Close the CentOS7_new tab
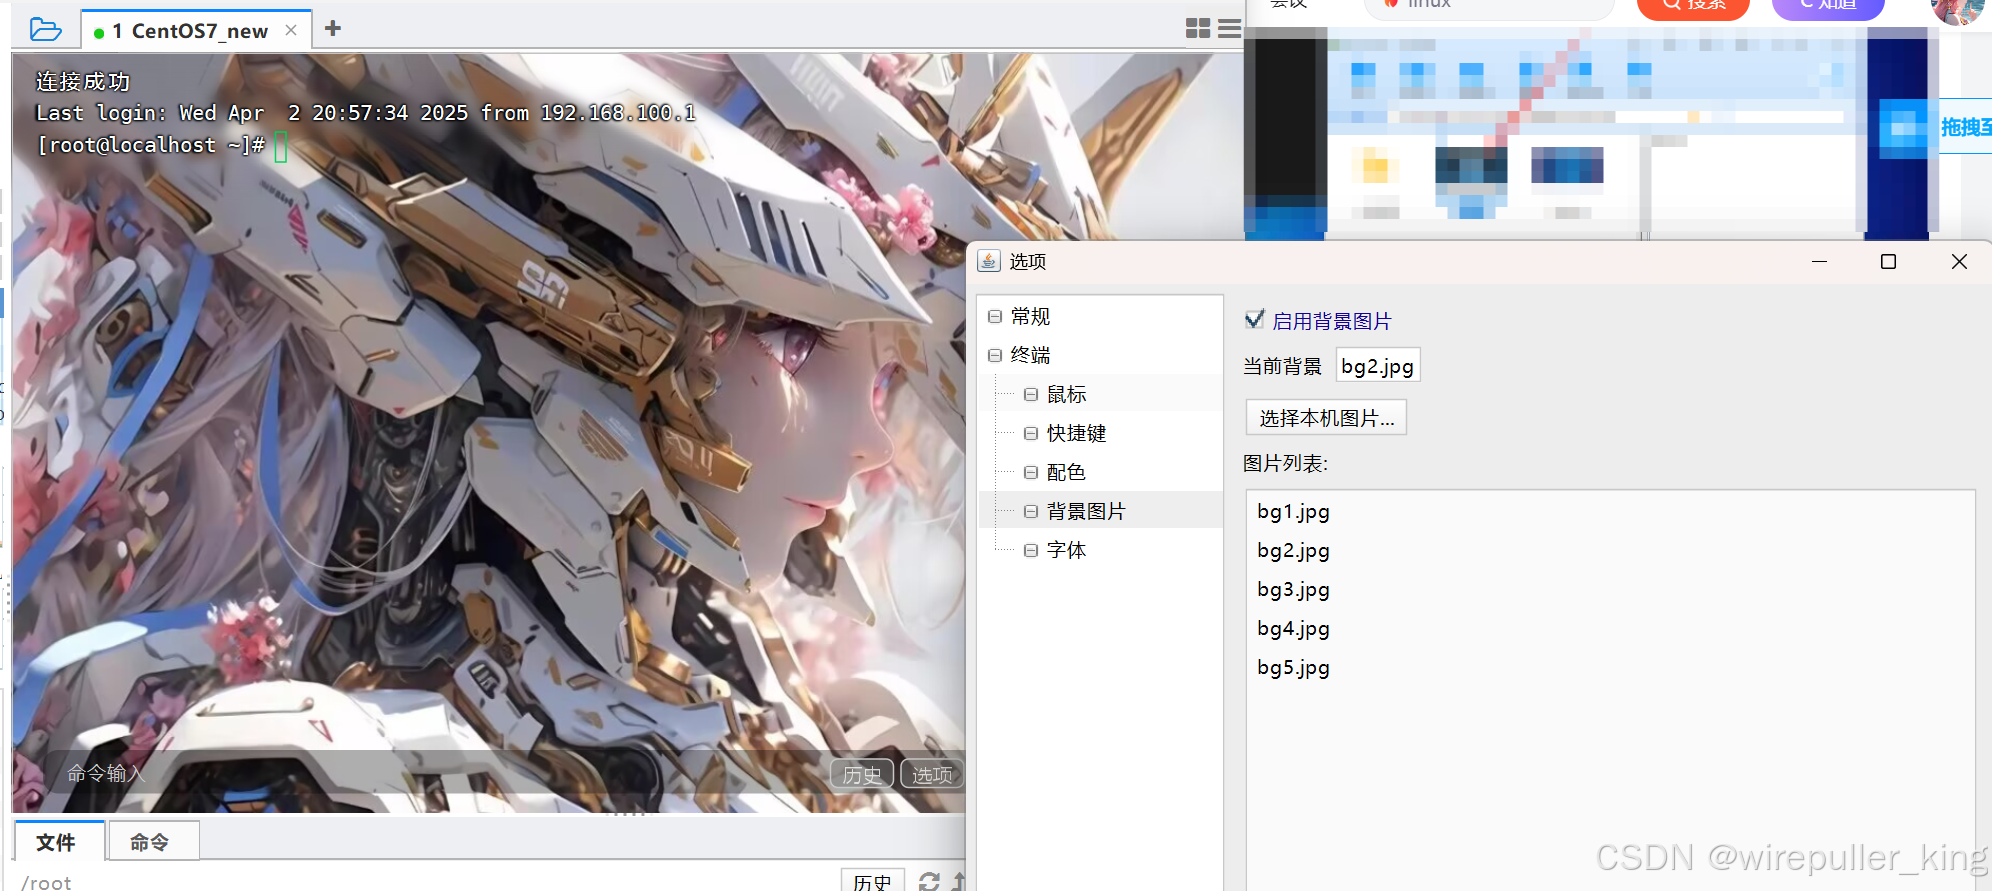The height and width of the screenshot is (891, 1992). (x=291, y=30)
